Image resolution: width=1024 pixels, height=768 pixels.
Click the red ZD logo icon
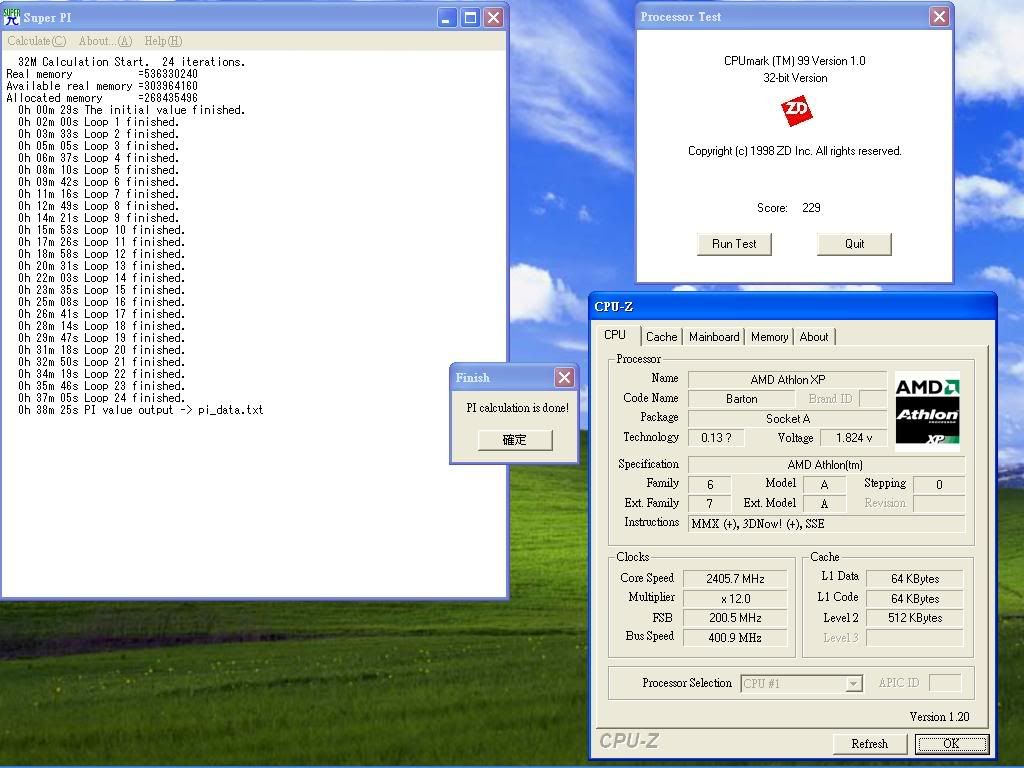coord(796,110)
